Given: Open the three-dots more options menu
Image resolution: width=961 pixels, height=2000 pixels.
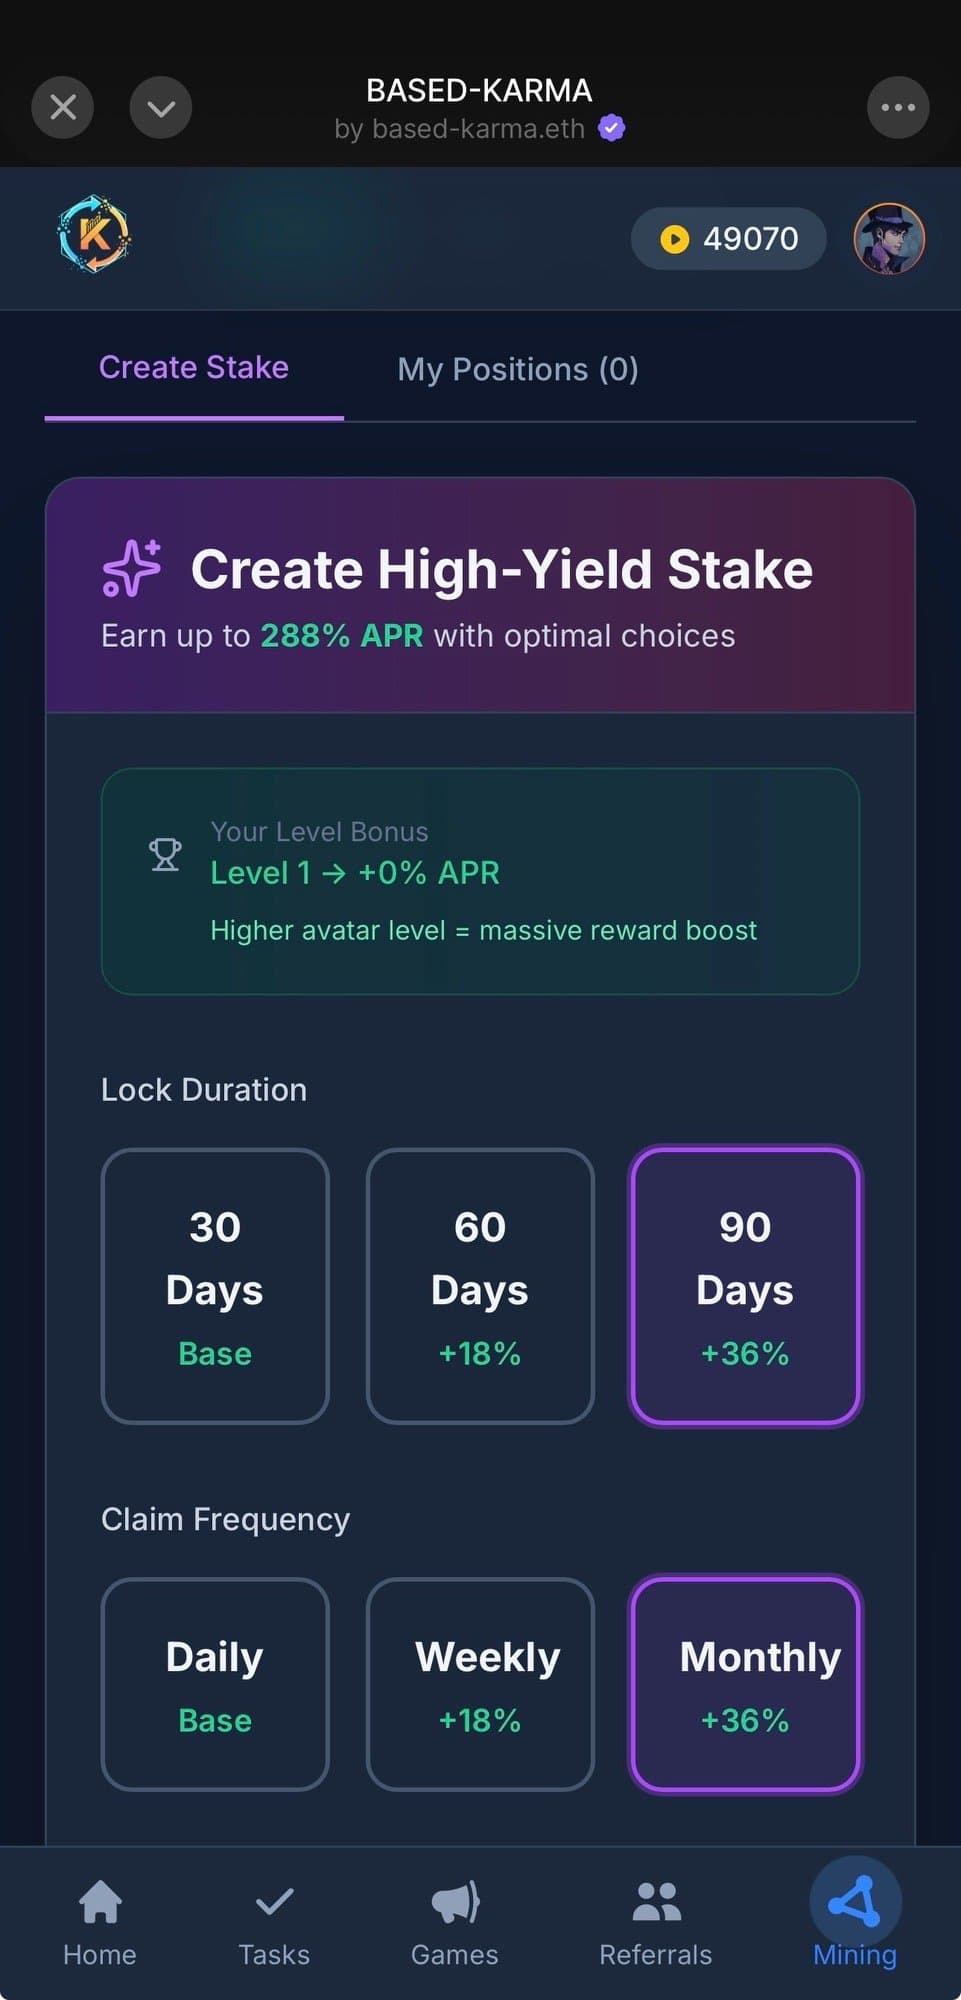Looking at the screenshot, I should pos(897,107).
